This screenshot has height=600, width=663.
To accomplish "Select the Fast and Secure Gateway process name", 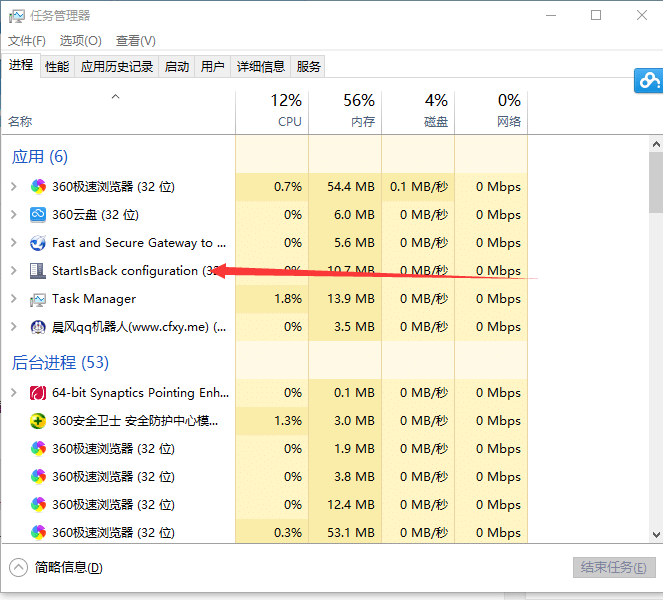I will pos(139,243).
